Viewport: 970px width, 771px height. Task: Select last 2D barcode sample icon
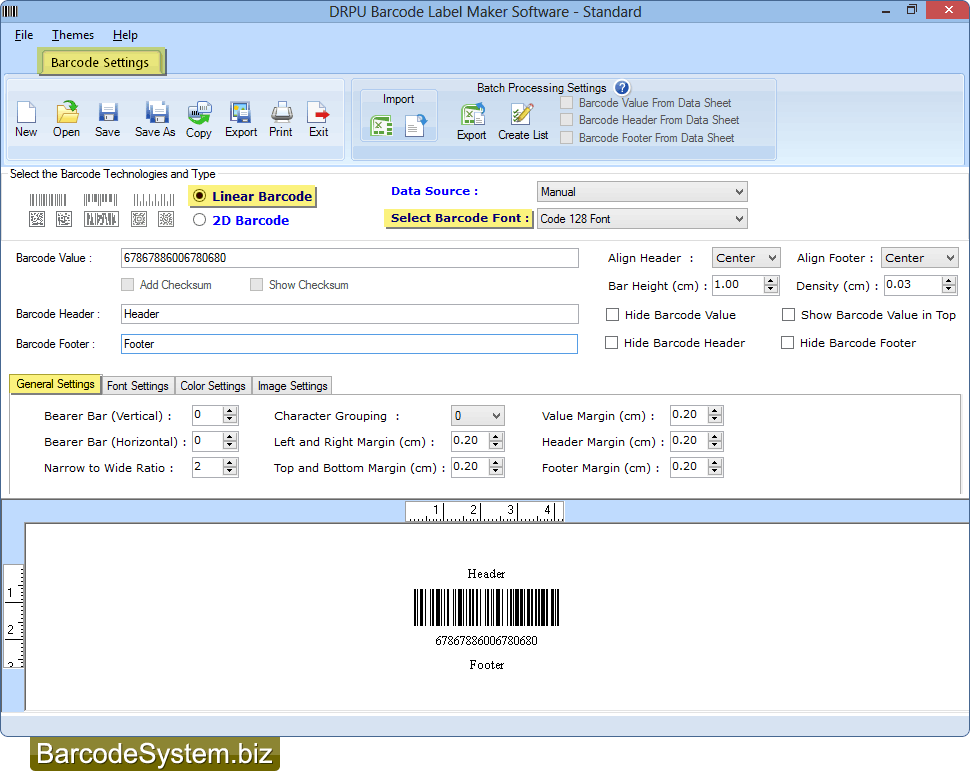166,219
